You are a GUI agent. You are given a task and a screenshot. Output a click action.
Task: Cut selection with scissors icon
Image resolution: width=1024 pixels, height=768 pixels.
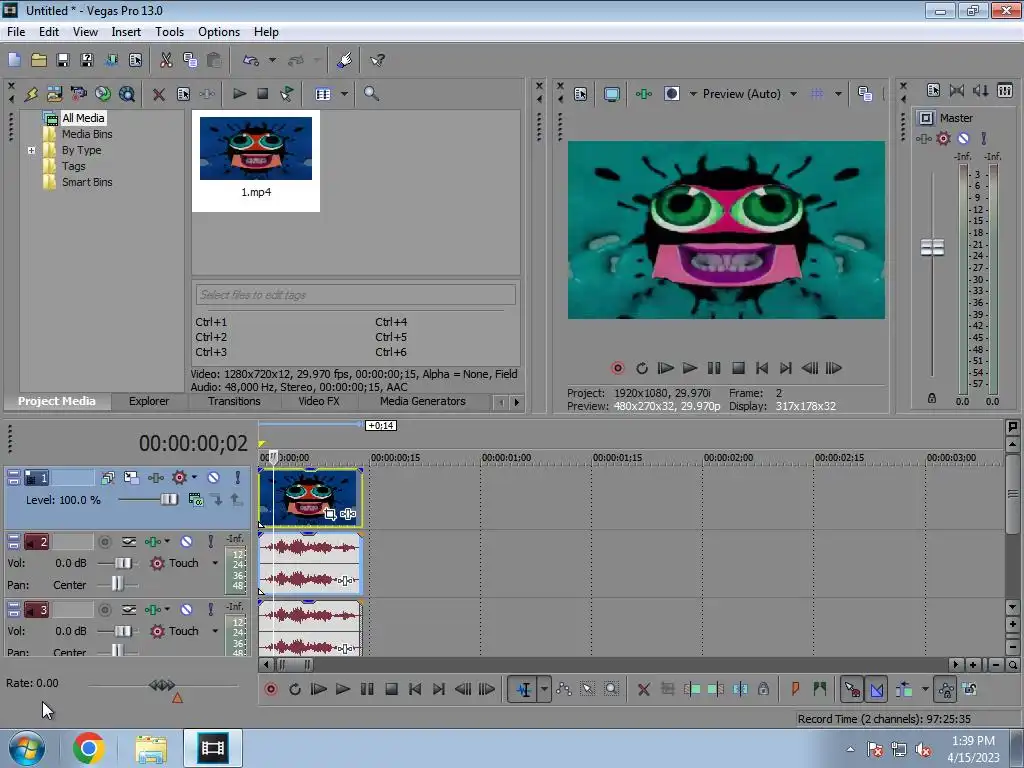pyautogui.click(x=166, y=60)
